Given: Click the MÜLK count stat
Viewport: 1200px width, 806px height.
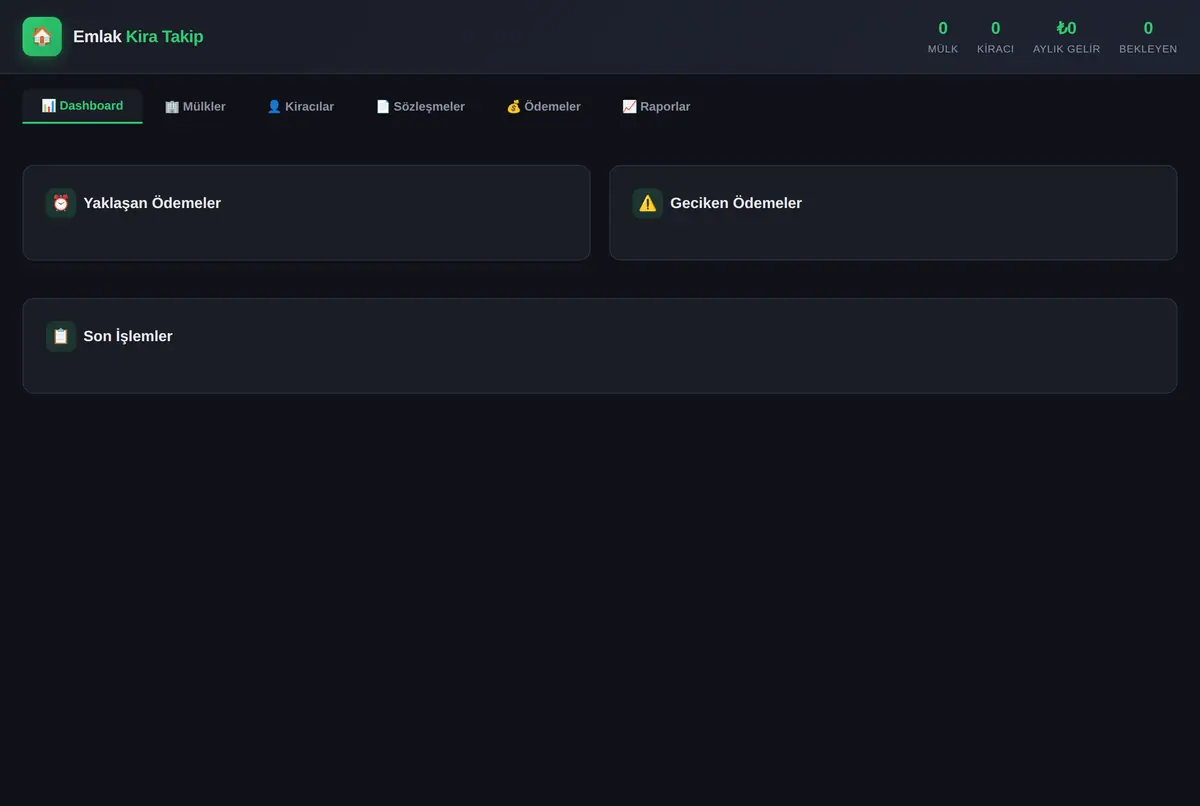Looking at the screenshot, I should pos(943,37).
